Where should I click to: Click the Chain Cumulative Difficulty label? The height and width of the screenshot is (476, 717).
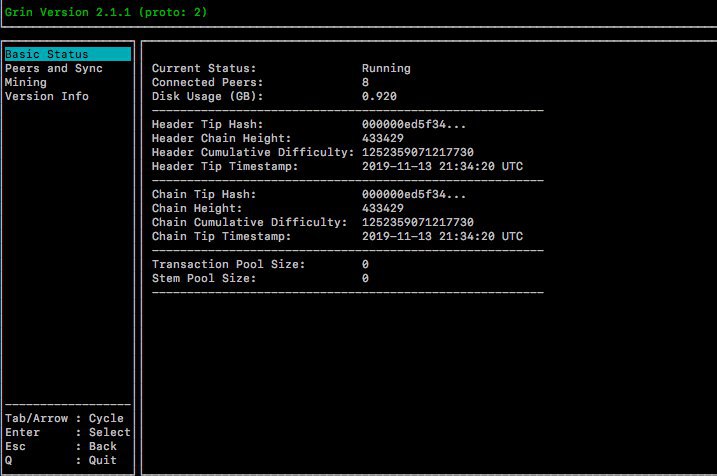250,222
